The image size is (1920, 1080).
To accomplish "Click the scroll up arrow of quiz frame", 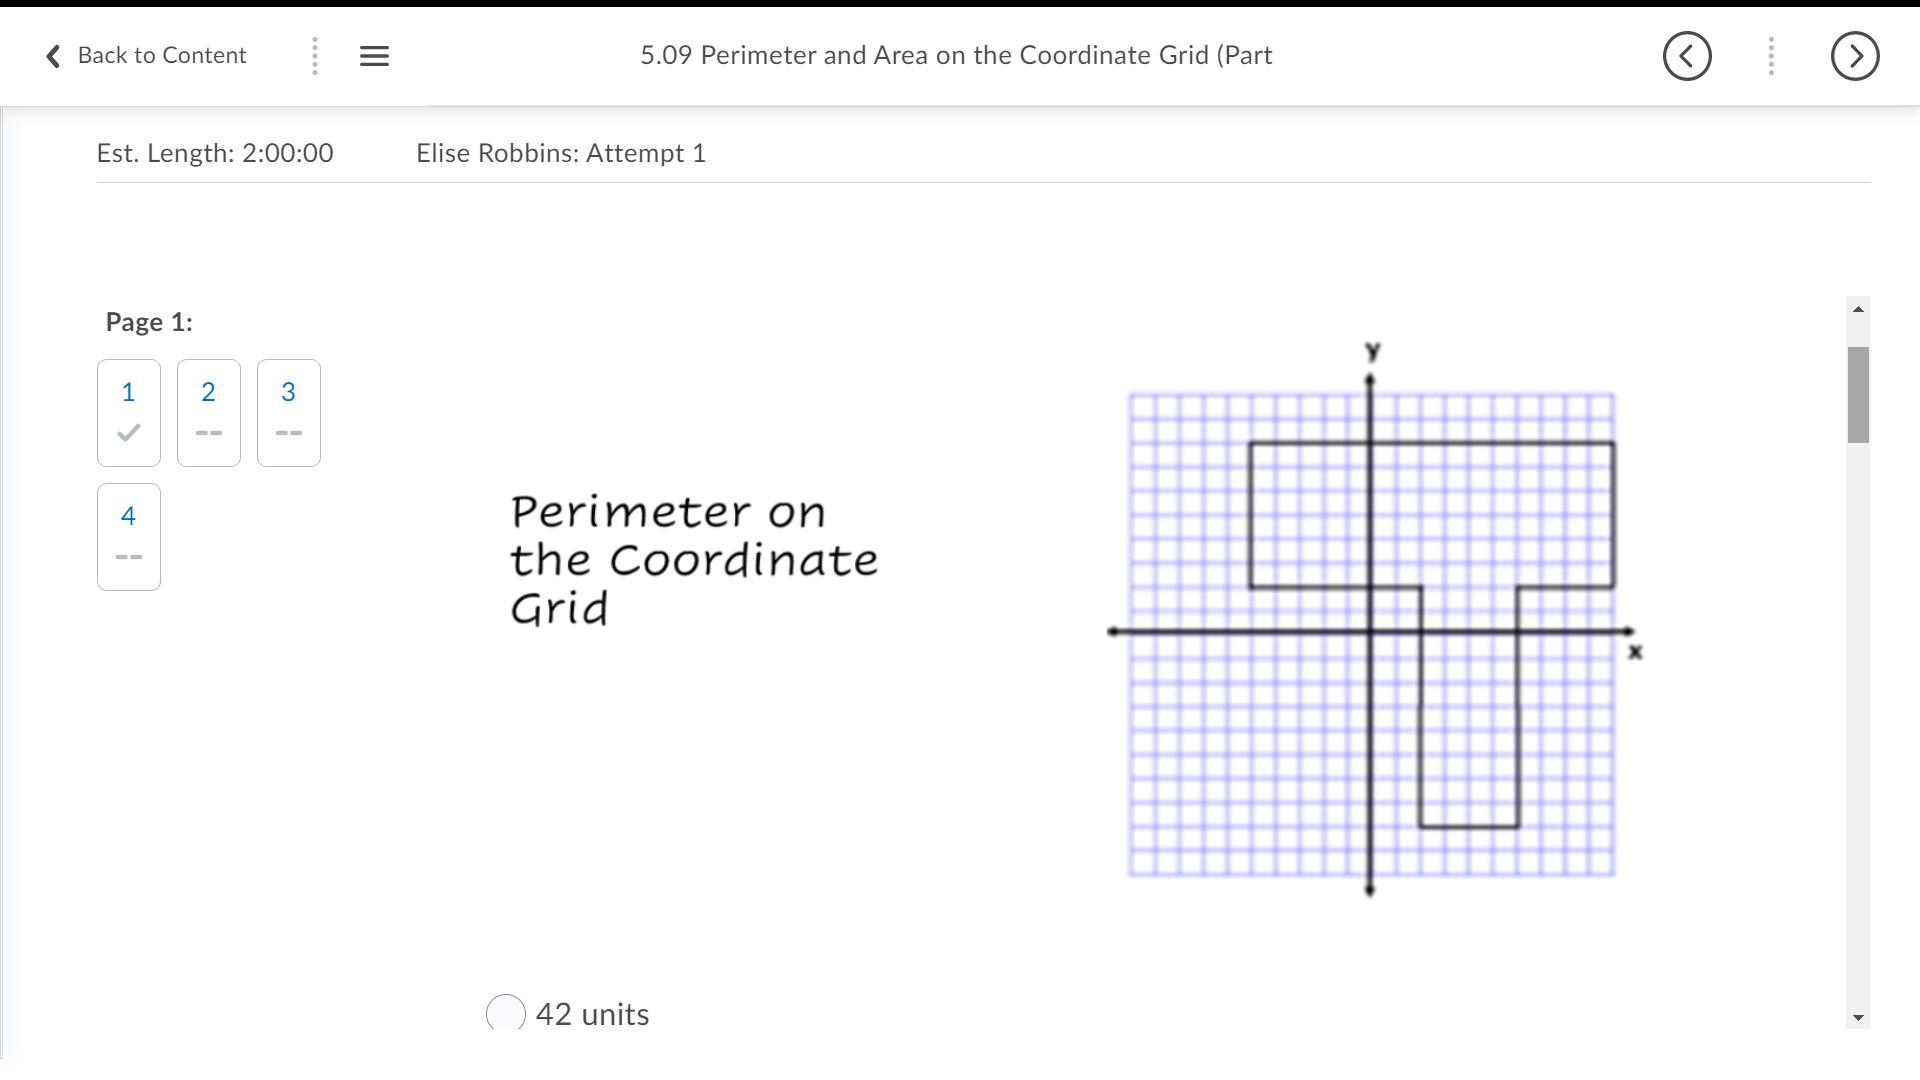I will click(1858, 309).
